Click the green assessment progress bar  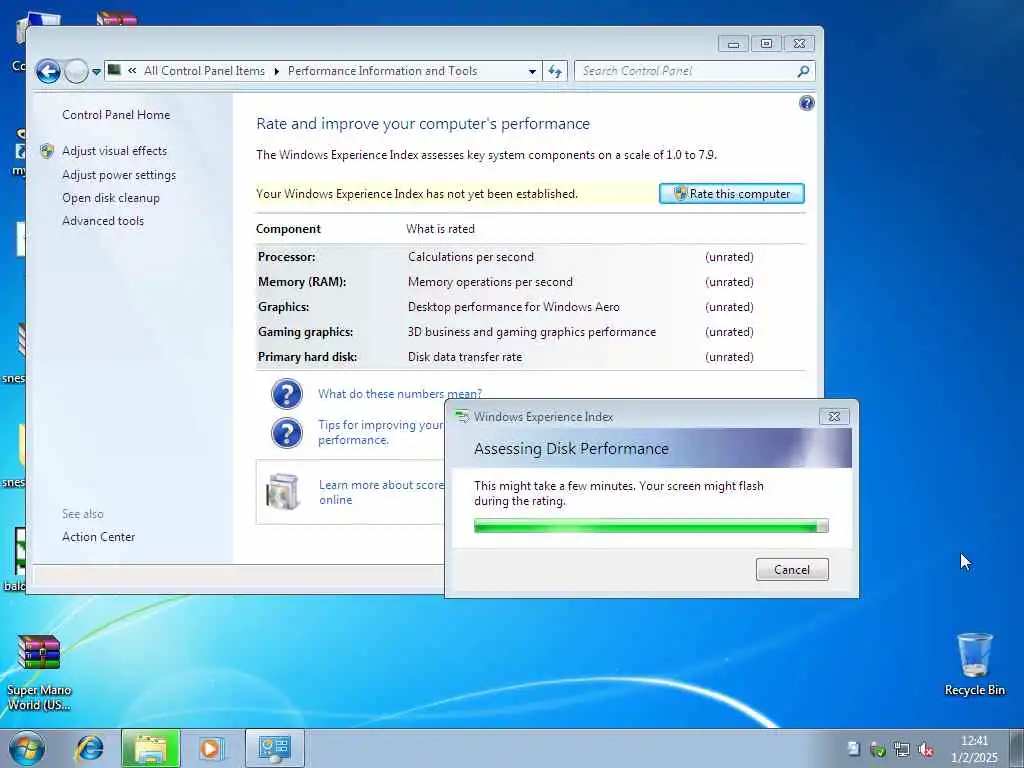coord(651,526)
